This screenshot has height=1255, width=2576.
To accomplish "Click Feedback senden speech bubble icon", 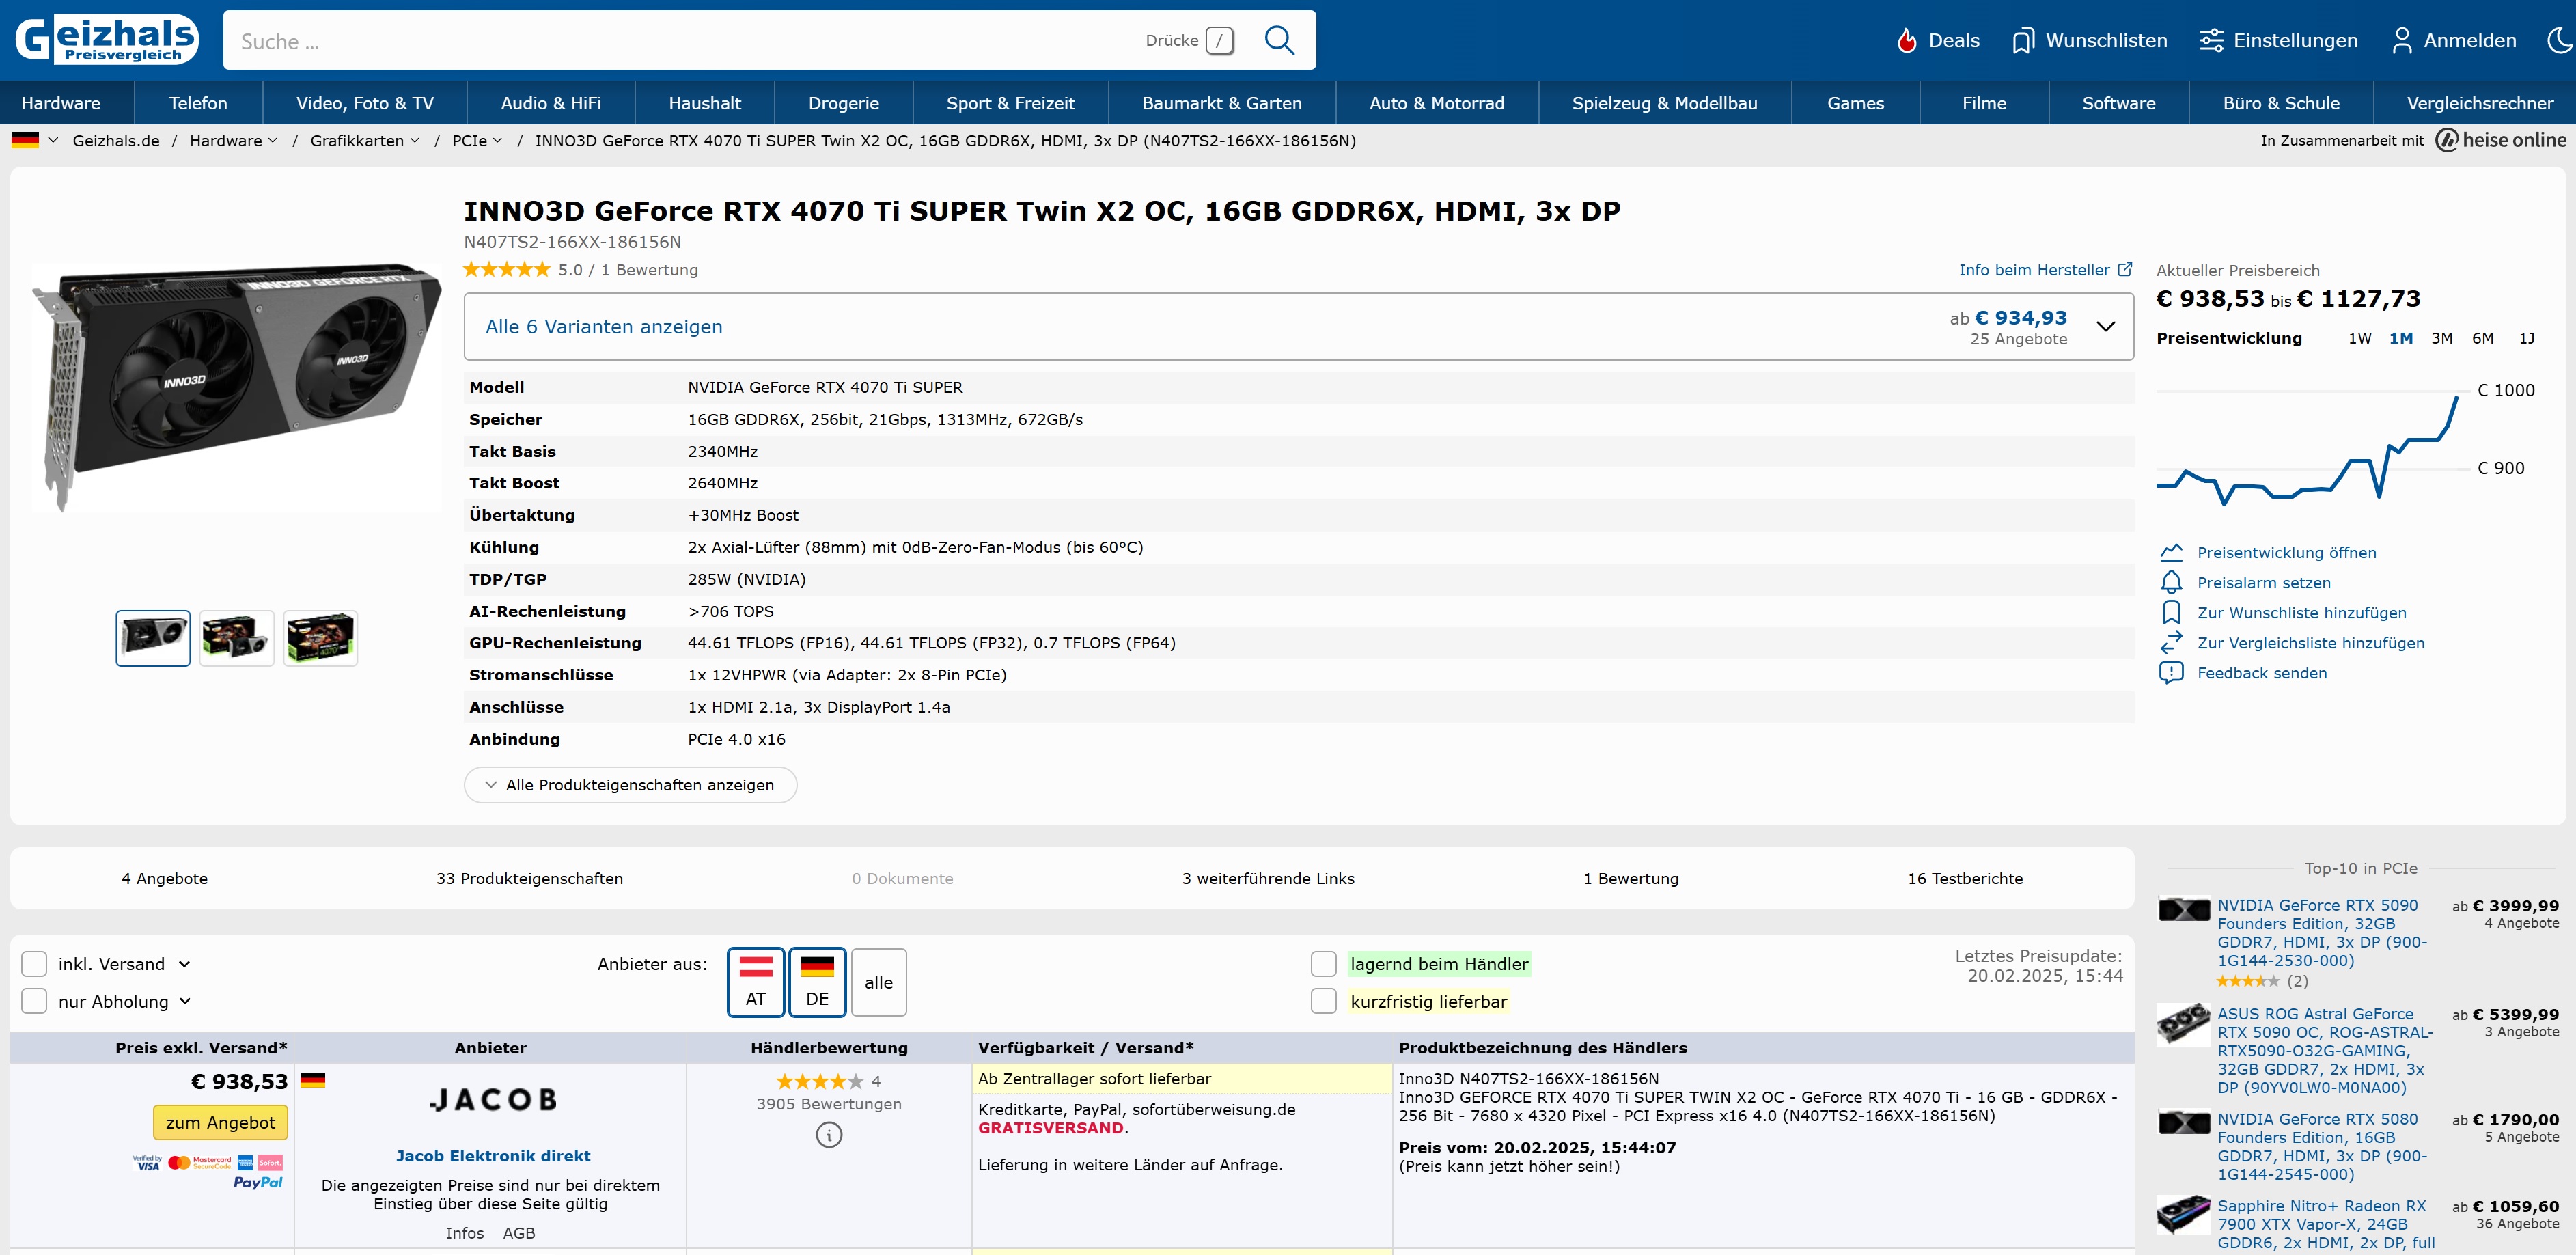I will click(2171, 673).
